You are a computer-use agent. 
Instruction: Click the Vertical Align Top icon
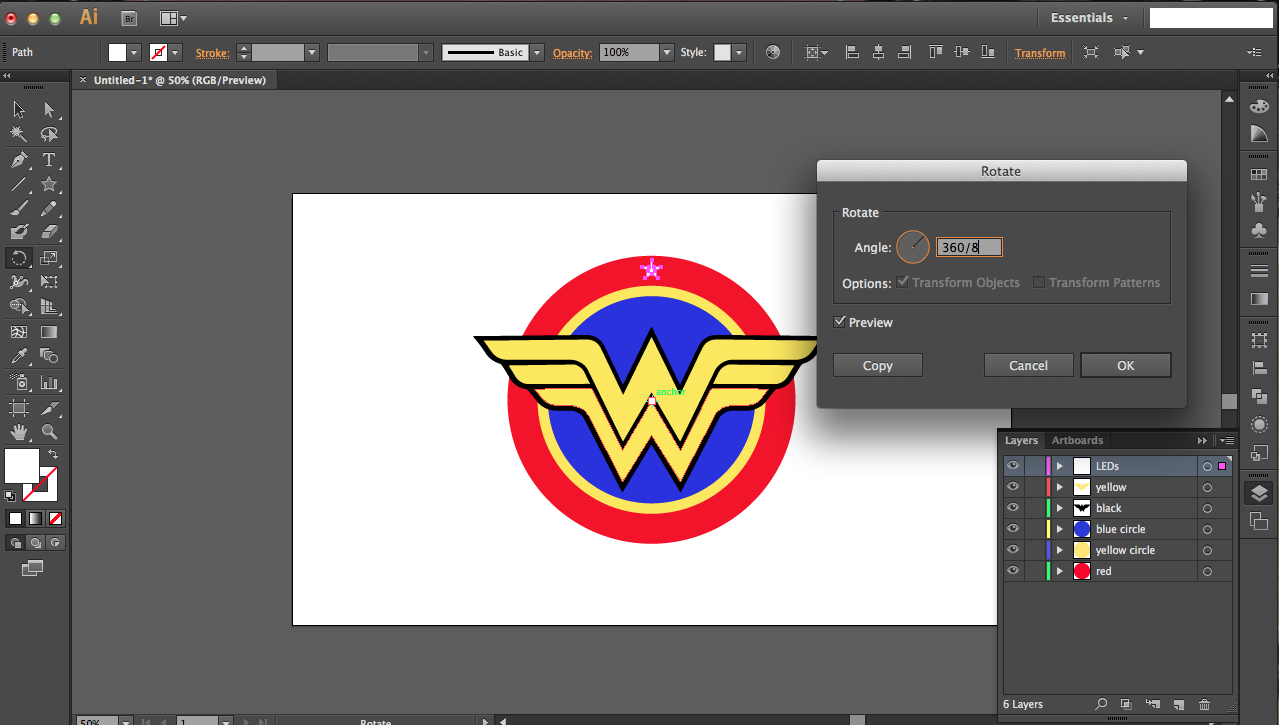click(935, 53)
